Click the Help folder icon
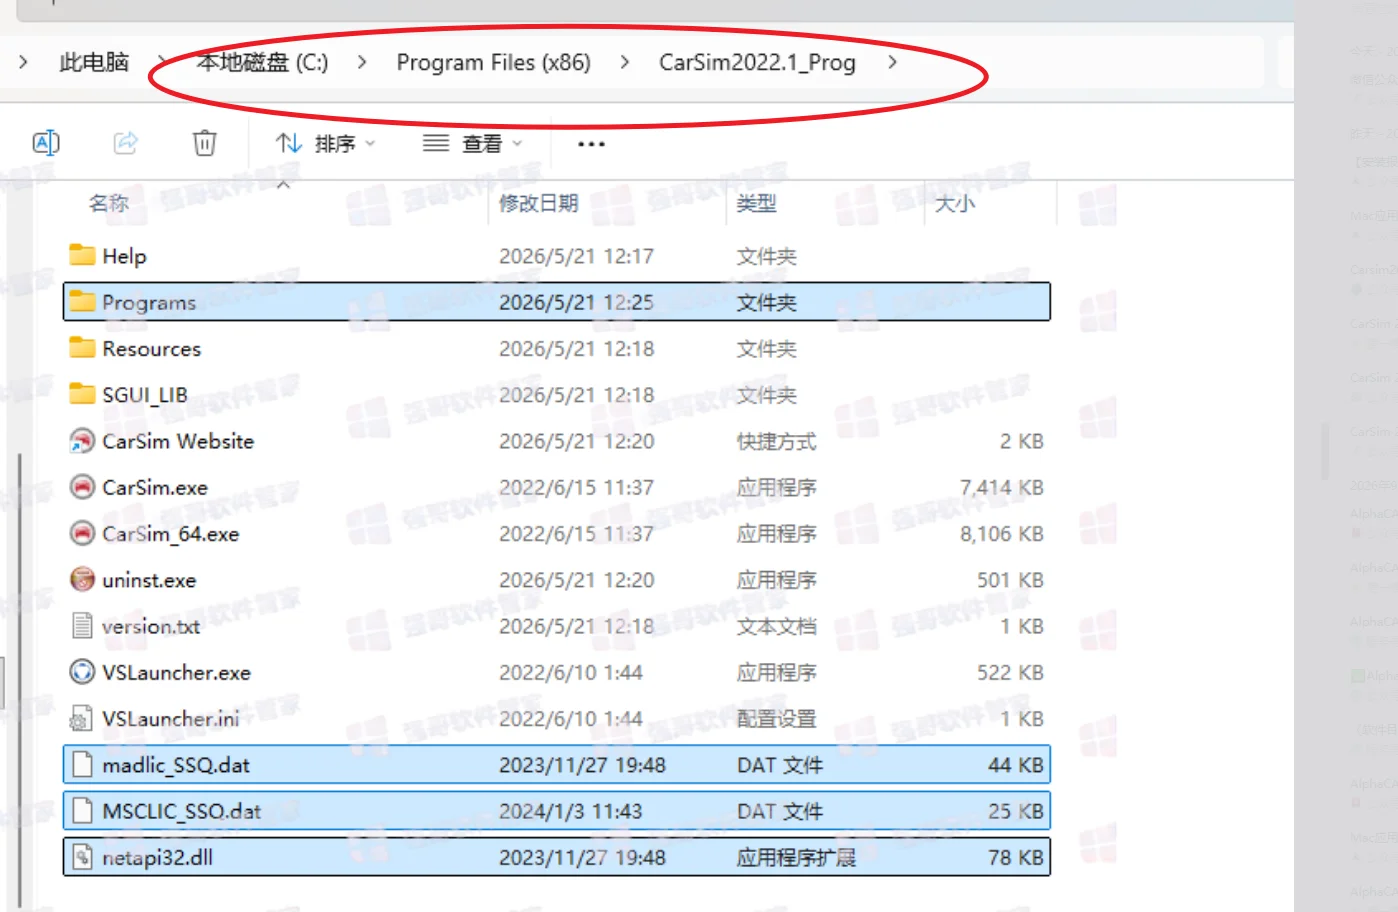The height and width of the screenshot is (912, 1398). click(82, 255)
